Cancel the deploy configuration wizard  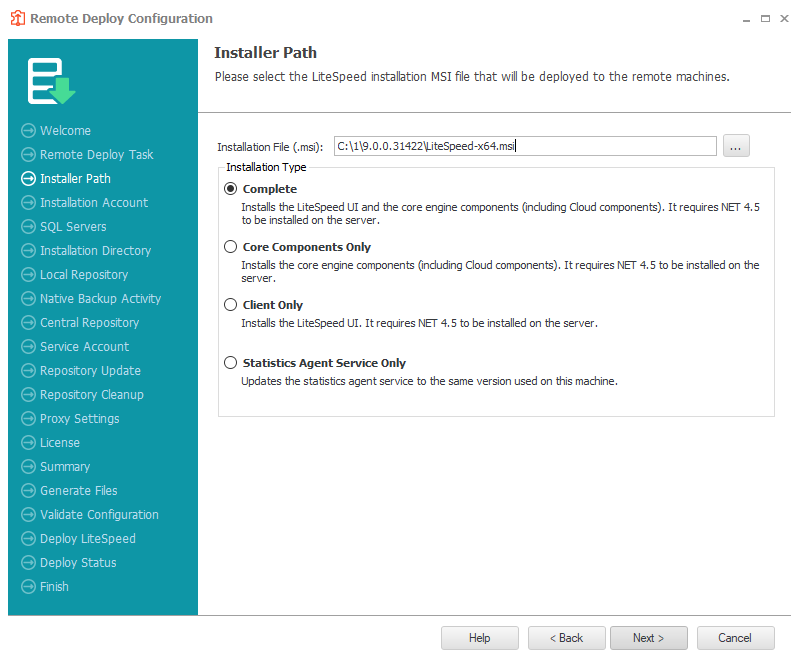click(735, 638)
